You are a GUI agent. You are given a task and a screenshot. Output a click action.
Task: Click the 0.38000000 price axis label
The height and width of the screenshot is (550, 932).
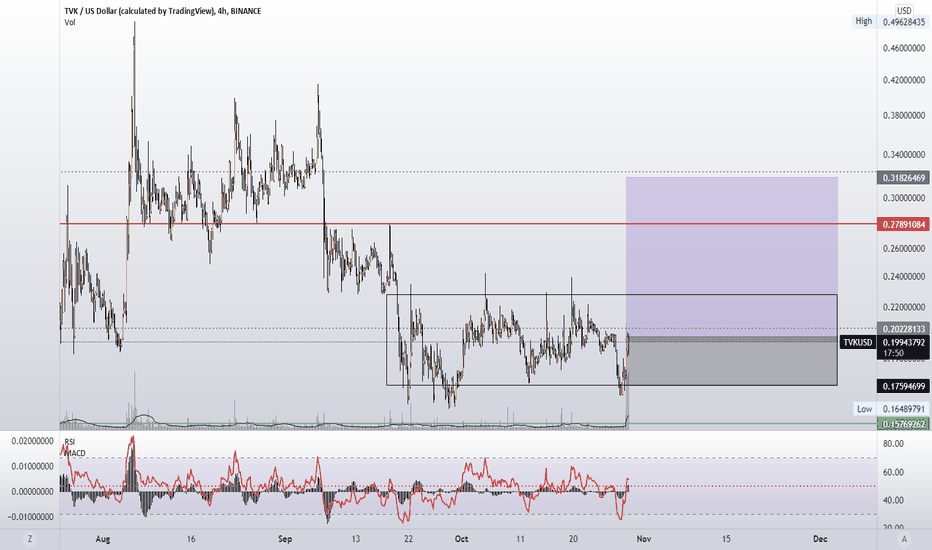click(904, 115)
